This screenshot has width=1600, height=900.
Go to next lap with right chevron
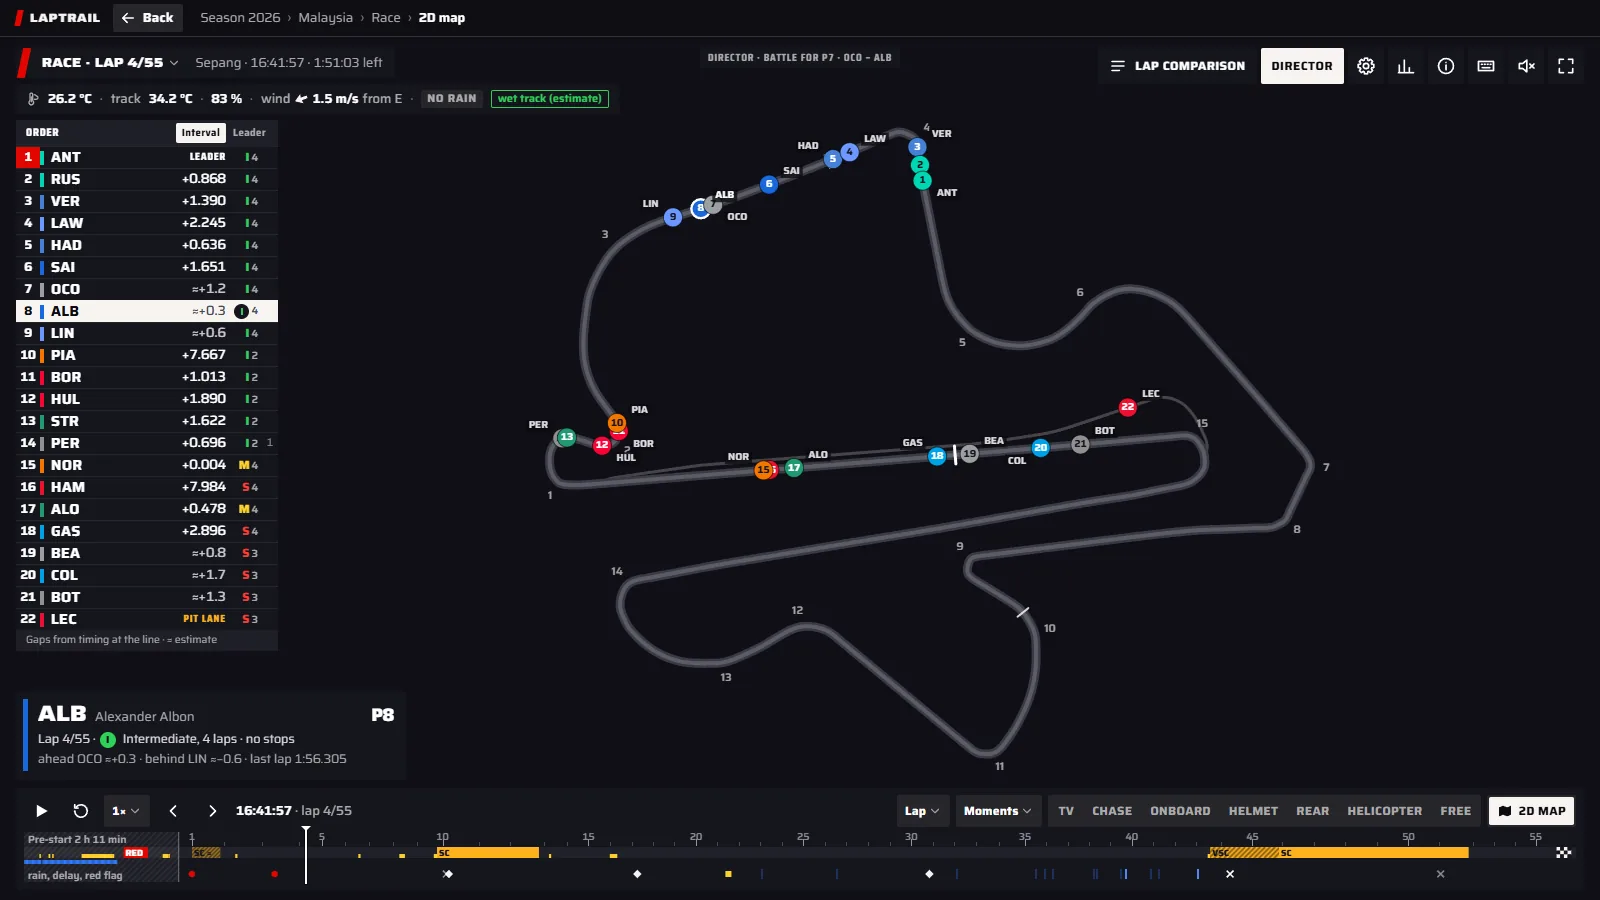click(x=212, y=811)
